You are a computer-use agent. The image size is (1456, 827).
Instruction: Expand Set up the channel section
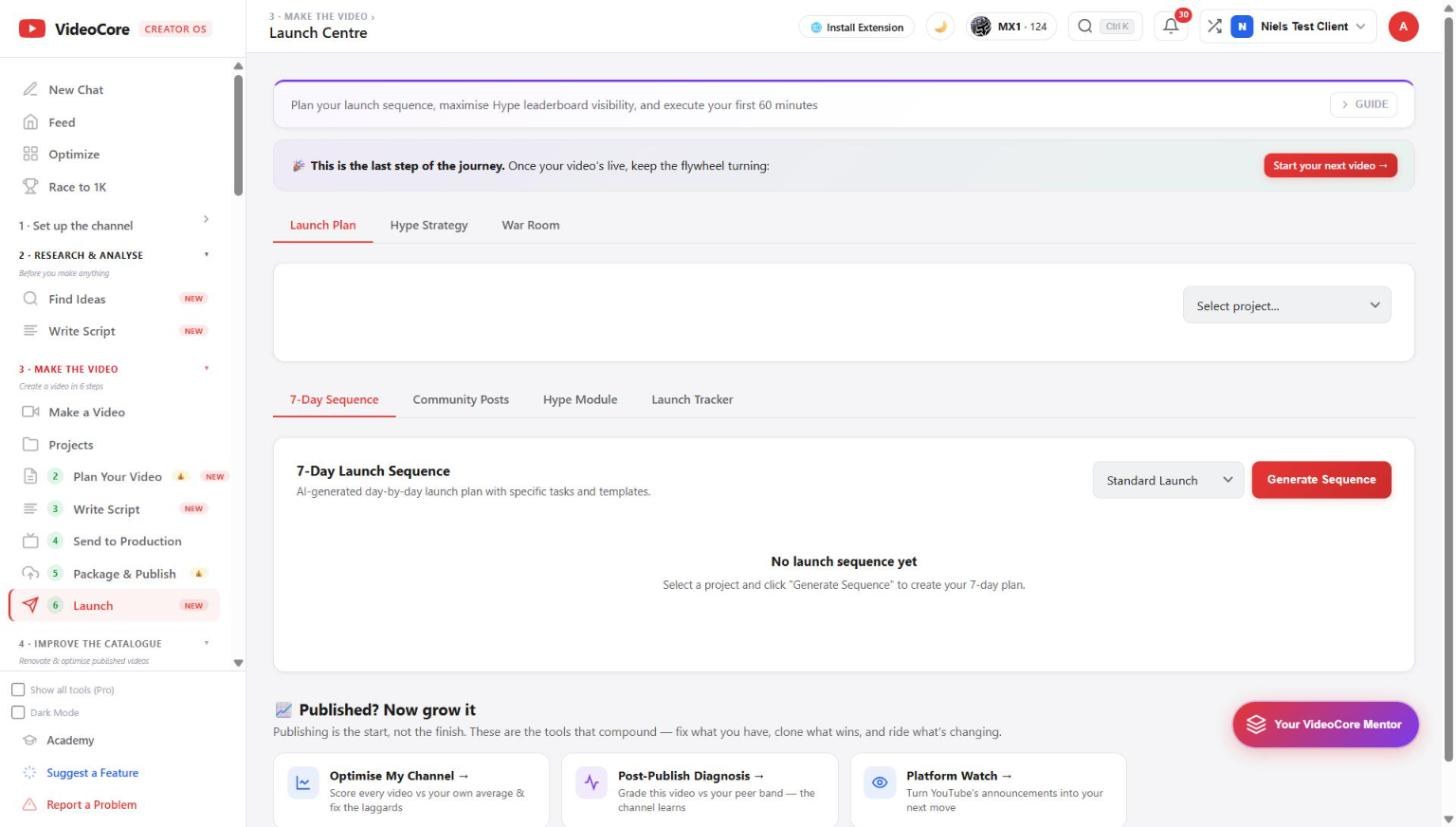coord(115,225)
